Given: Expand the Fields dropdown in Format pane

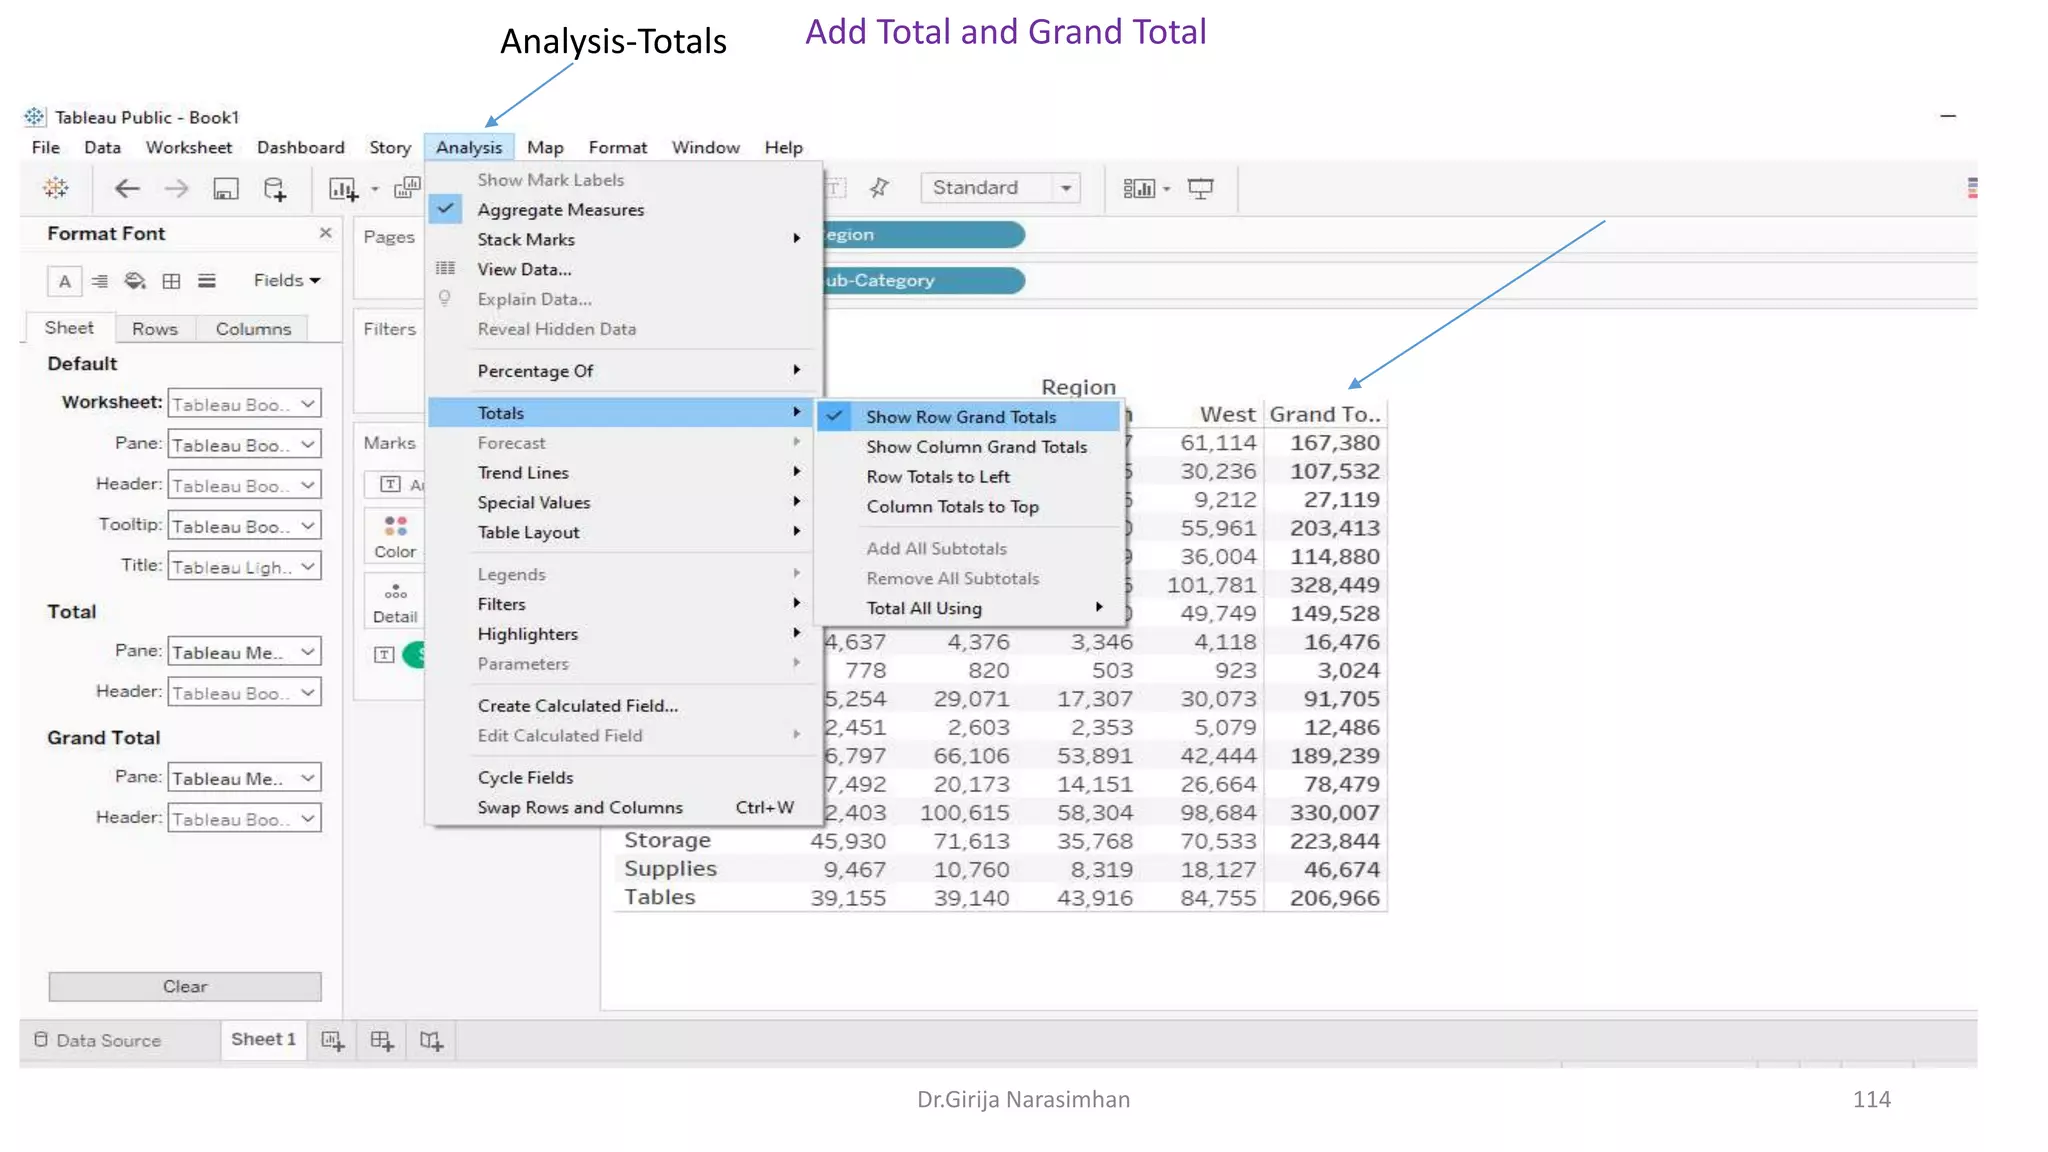Looking at the screenshot, I should (287, 281).
